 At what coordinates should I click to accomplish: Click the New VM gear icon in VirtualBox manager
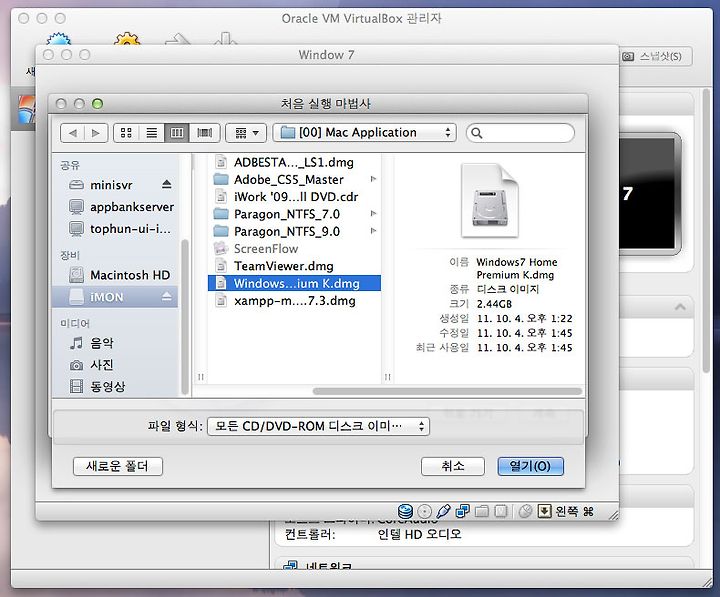[x=58, y=39]
